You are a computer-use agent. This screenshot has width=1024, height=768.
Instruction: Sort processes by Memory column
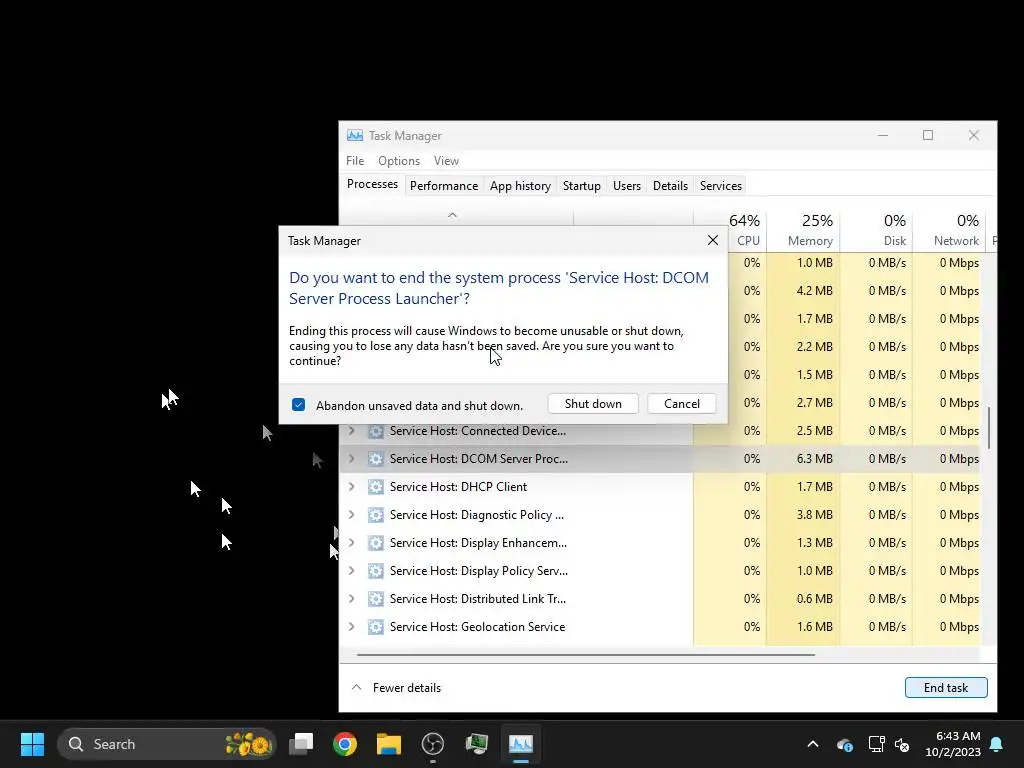pos(803,231)
